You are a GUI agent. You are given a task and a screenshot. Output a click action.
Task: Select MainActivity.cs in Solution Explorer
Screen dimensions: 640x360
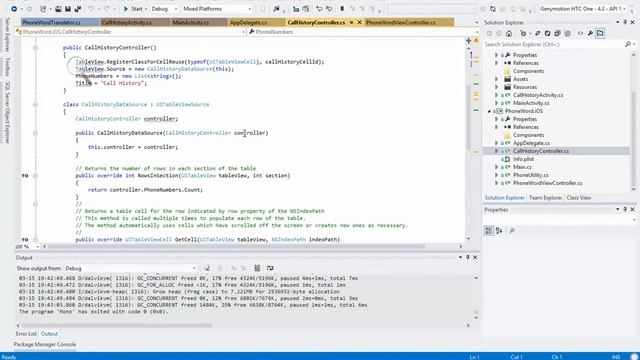[531, 103]
